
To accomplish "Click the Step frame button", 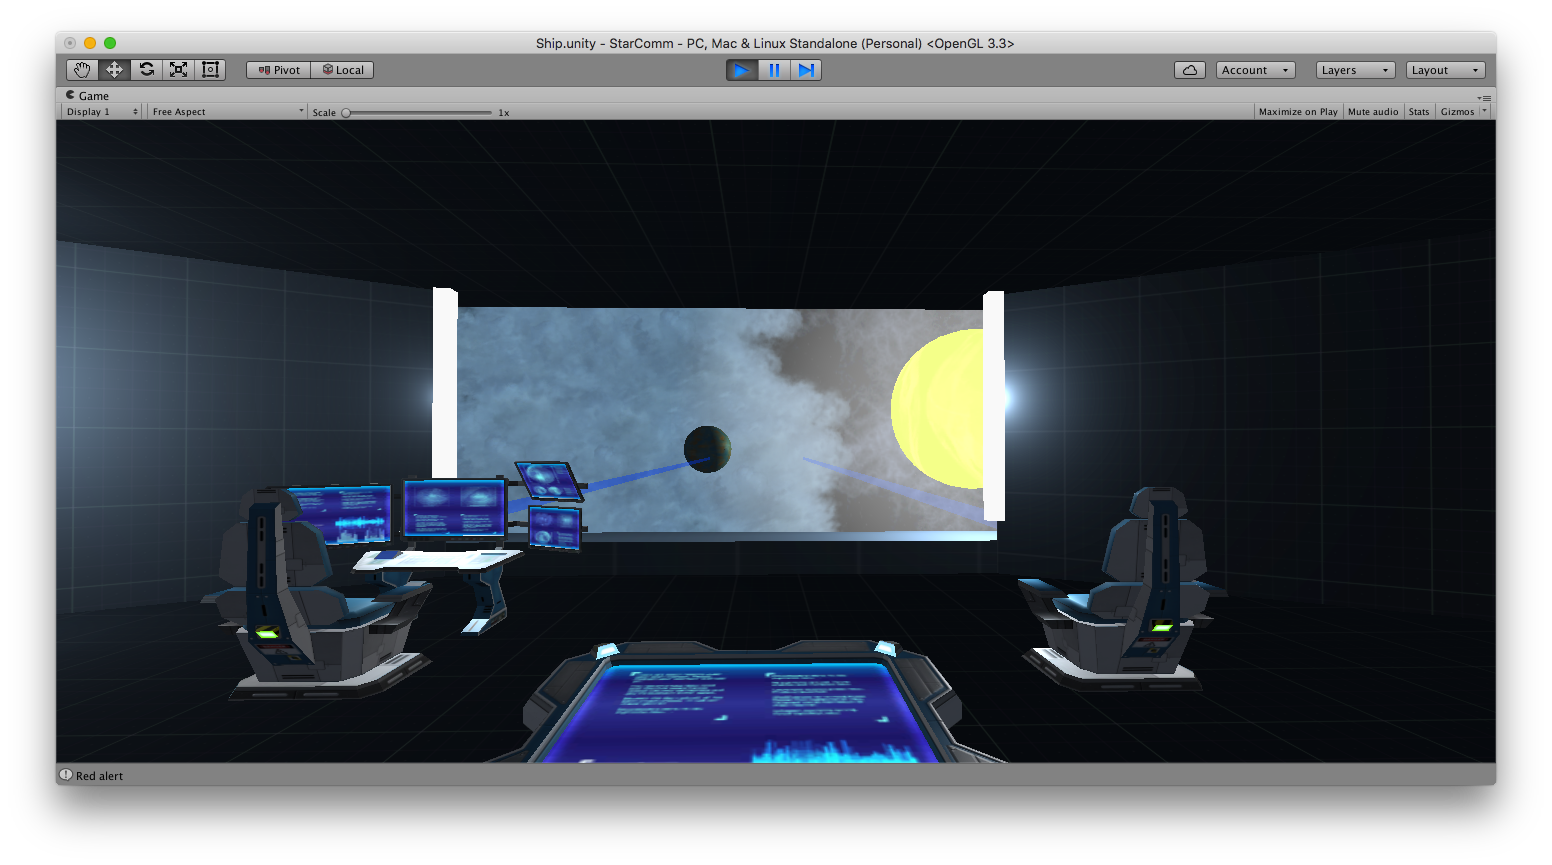I will click(806, 70).
